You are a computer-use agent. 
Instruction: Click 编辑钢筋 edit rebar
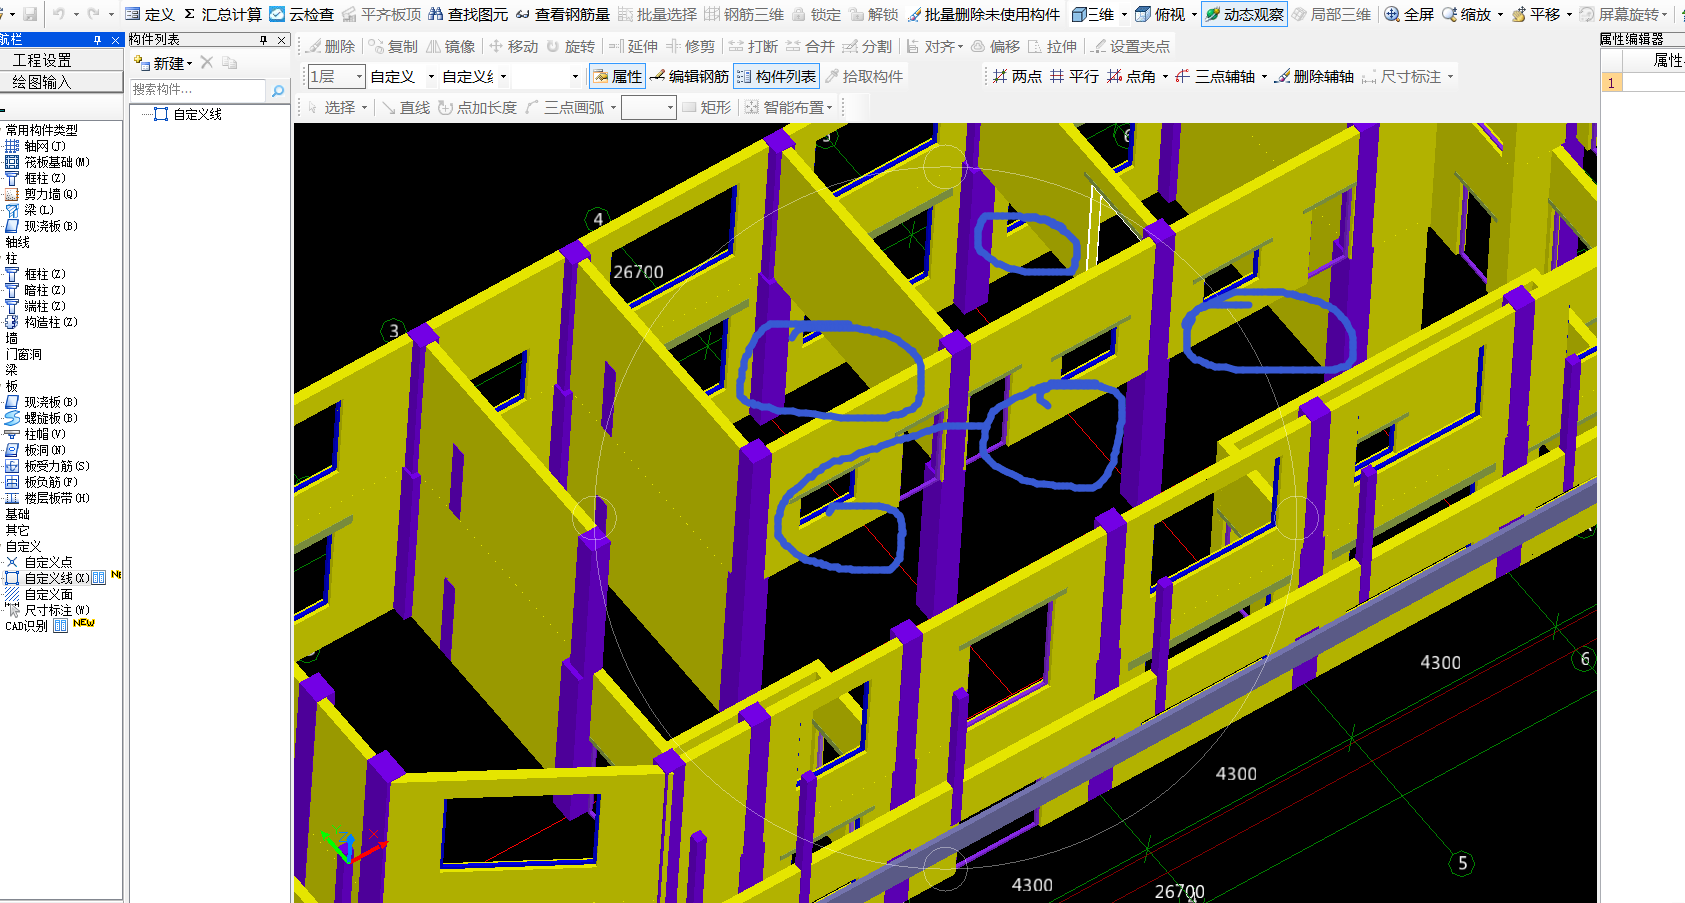(689, 76)
